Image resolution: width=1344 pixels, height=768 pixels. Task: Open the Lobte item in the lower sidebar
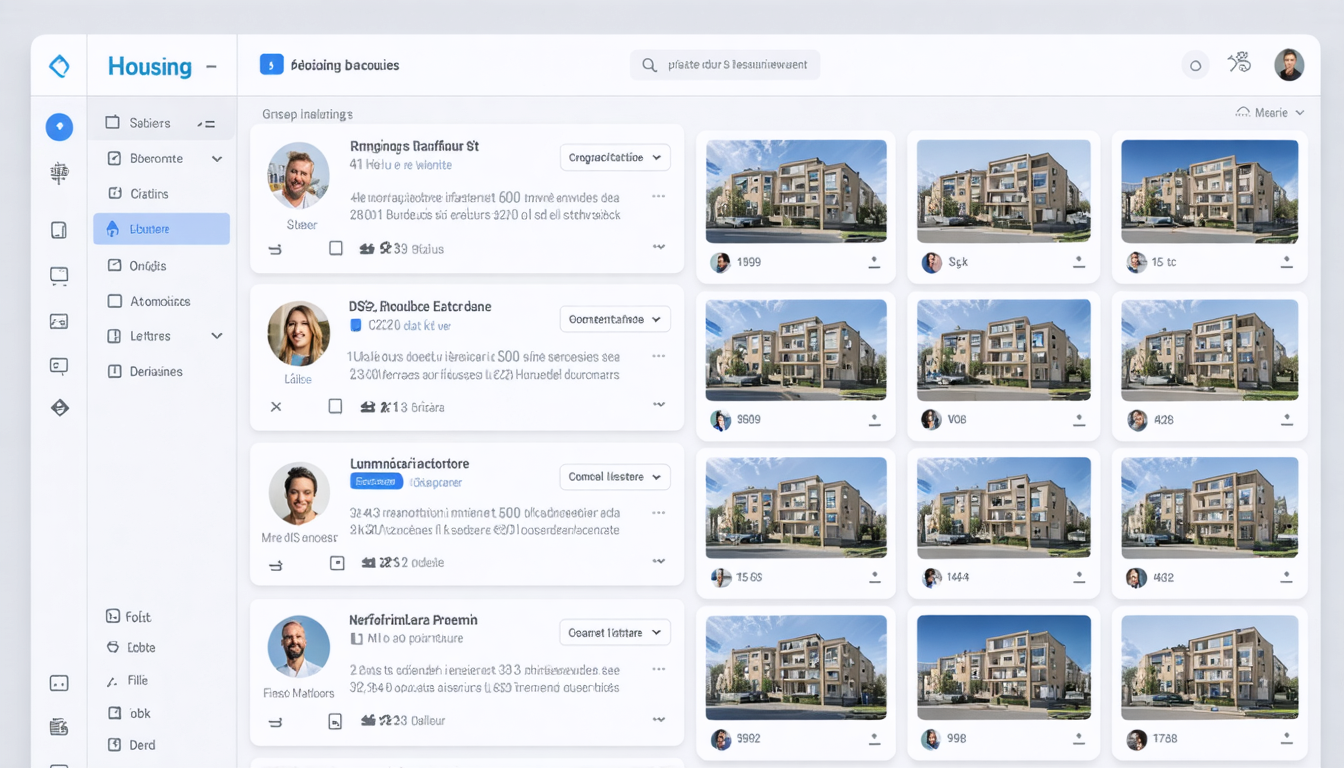[x=131, y=647]
